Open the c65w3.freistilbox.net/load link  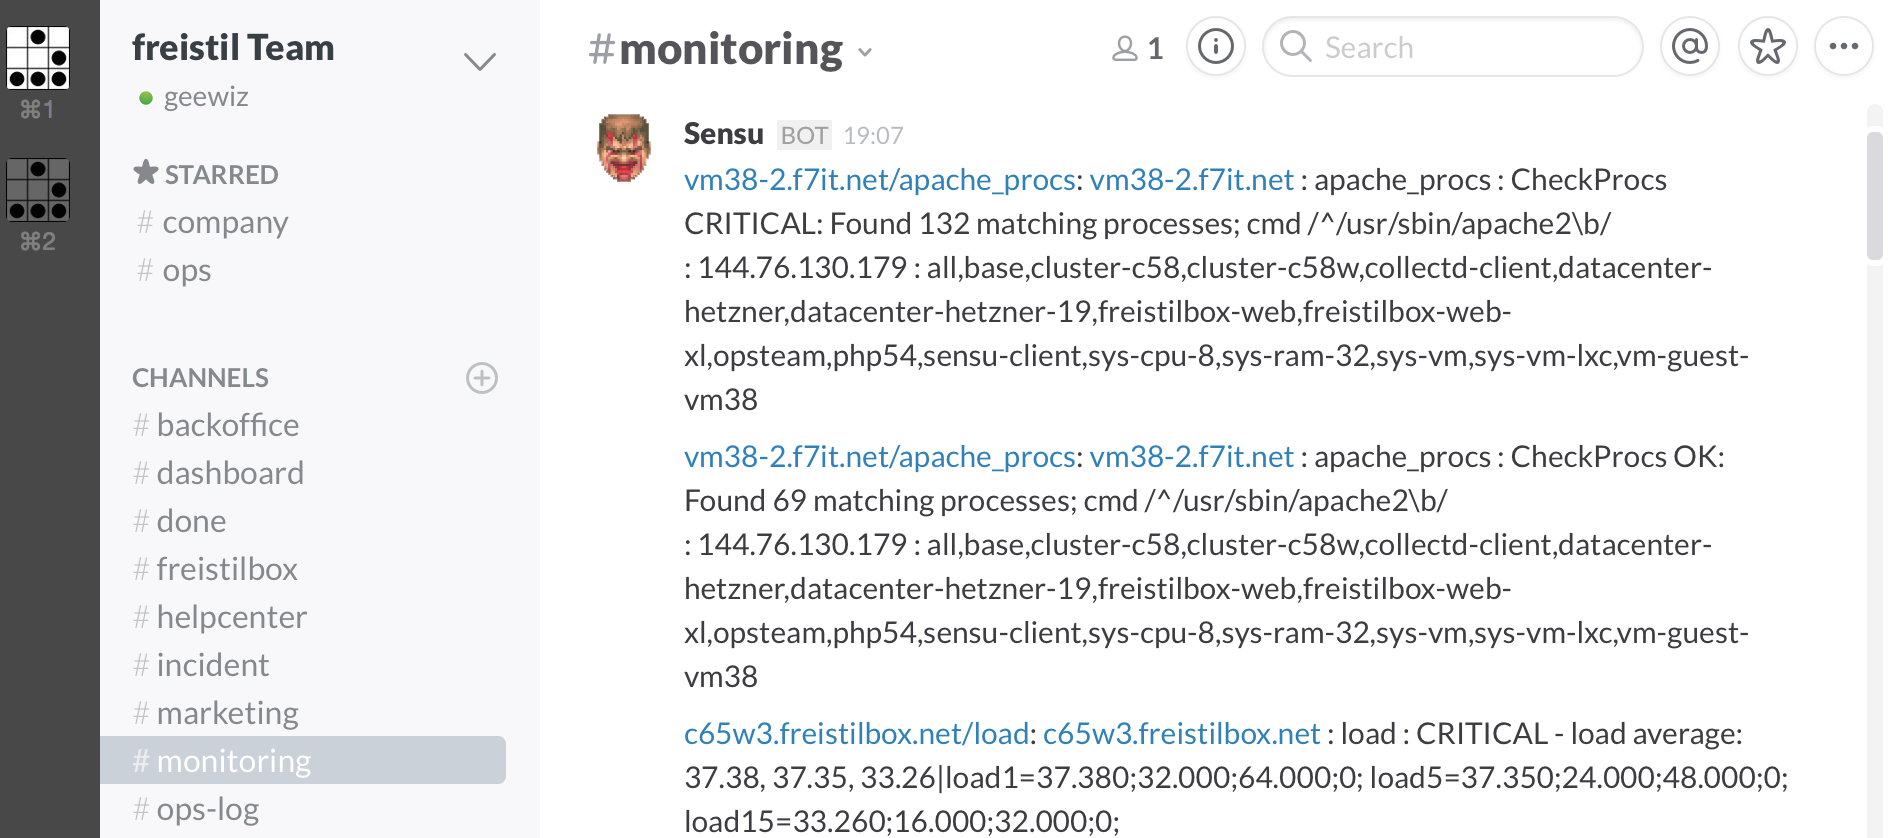(856, 734)
